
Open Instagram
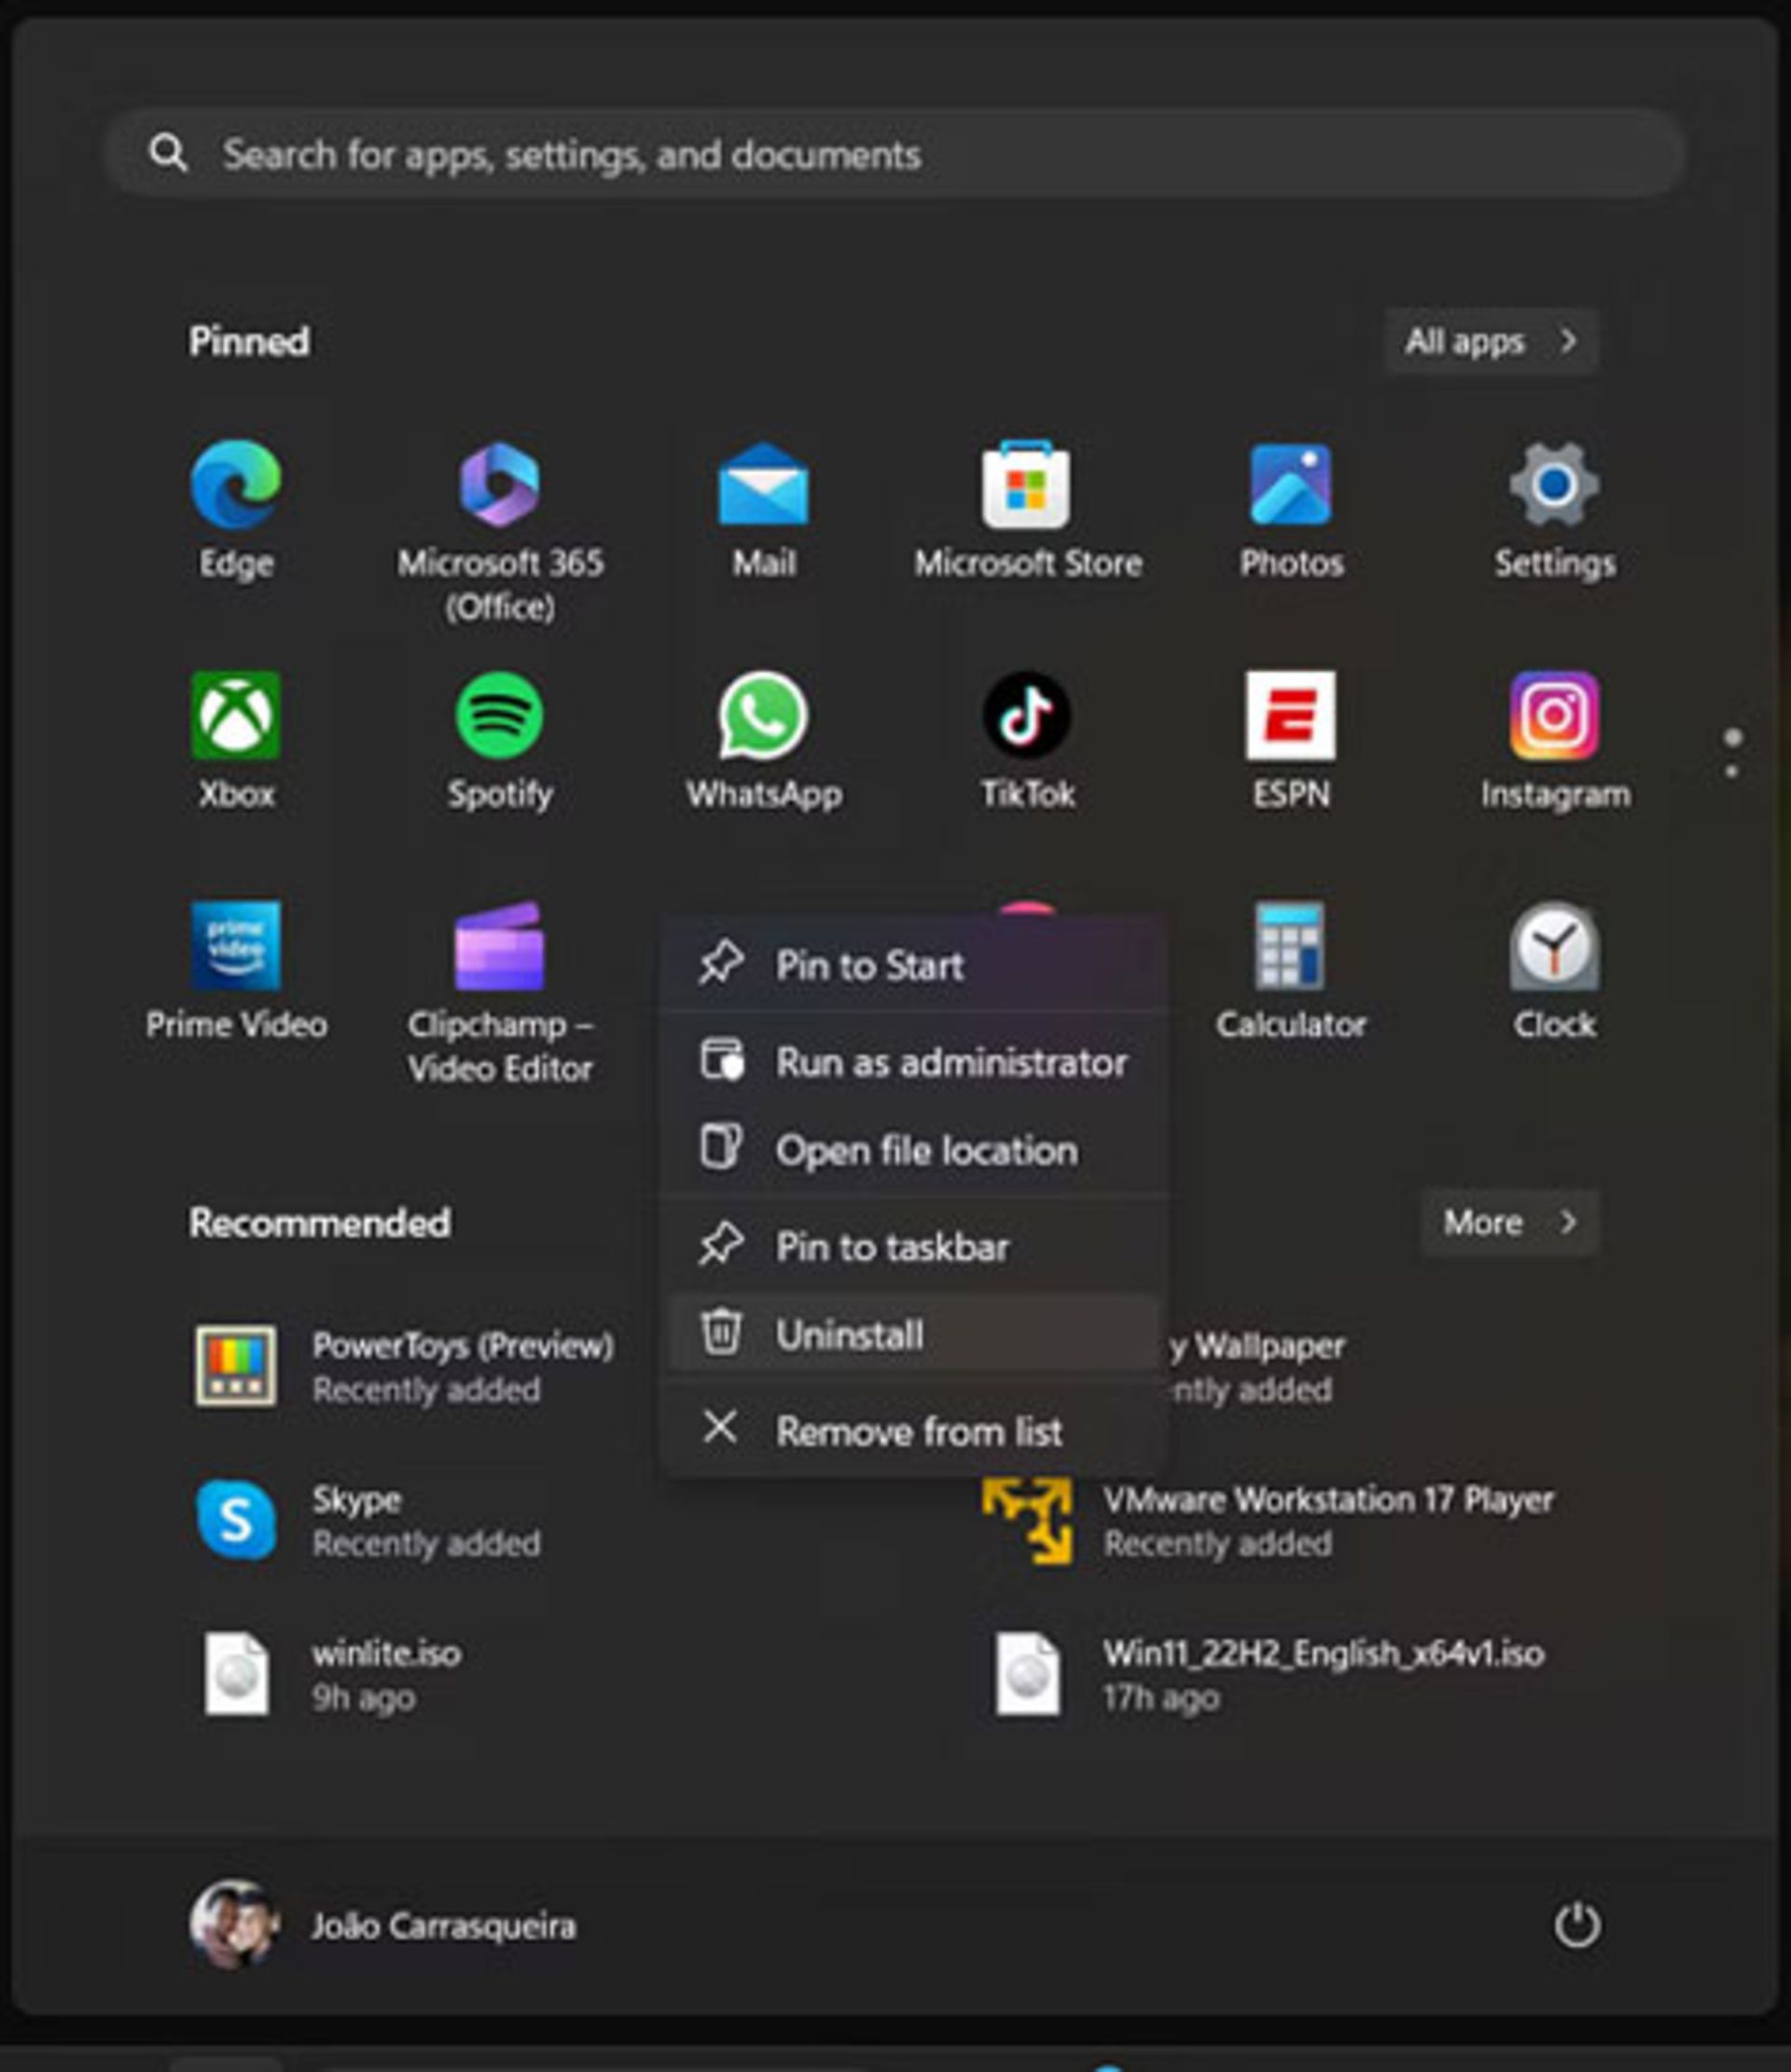(1555, 742)
